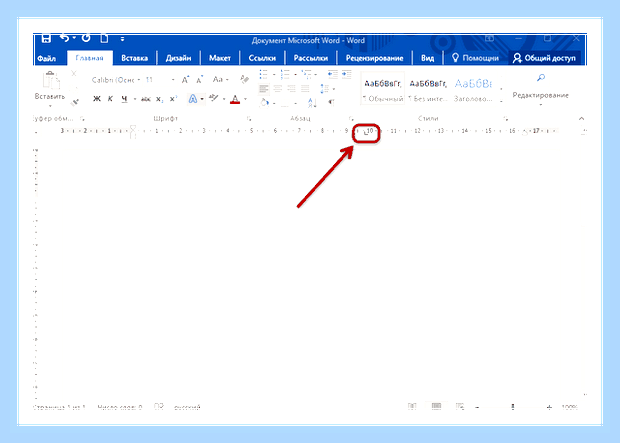Image resolution: width=620 pixels, height=443 pixels.
Task: Open the Абзац dialog launcher
Action: click(351, 118)
